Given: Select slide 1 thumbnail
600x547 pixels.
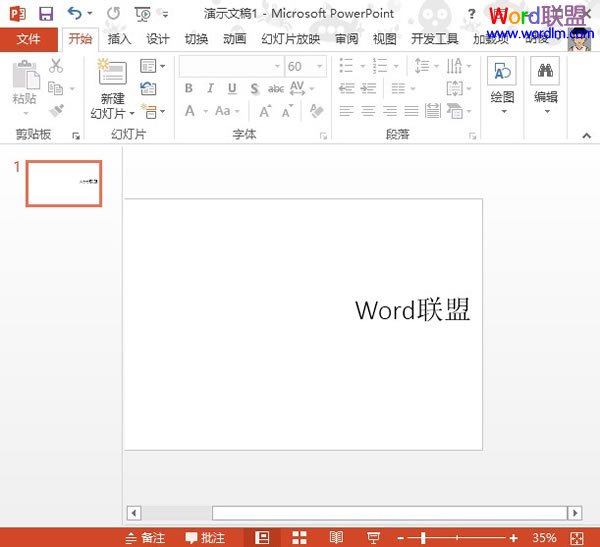Looking at the screenshot, I should click(x=64, y=184).
